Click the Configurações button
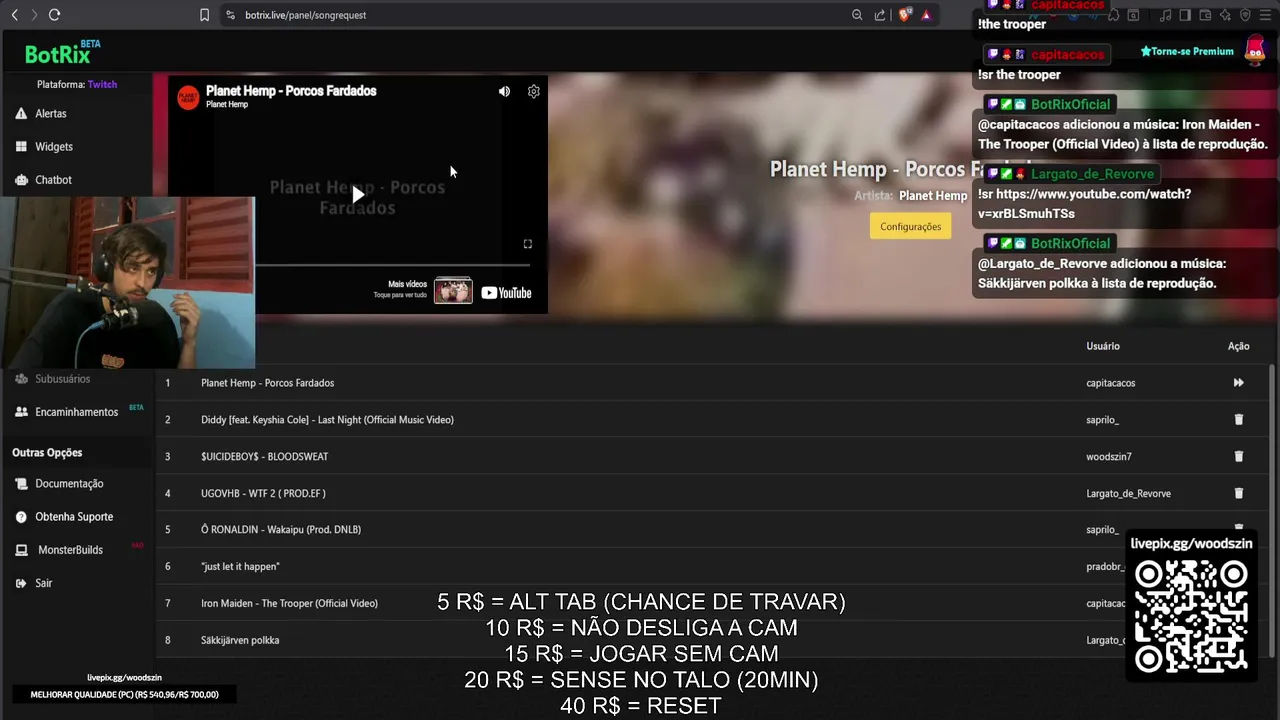The height and width of the screenshot is (720, 1280). (910, 227)
